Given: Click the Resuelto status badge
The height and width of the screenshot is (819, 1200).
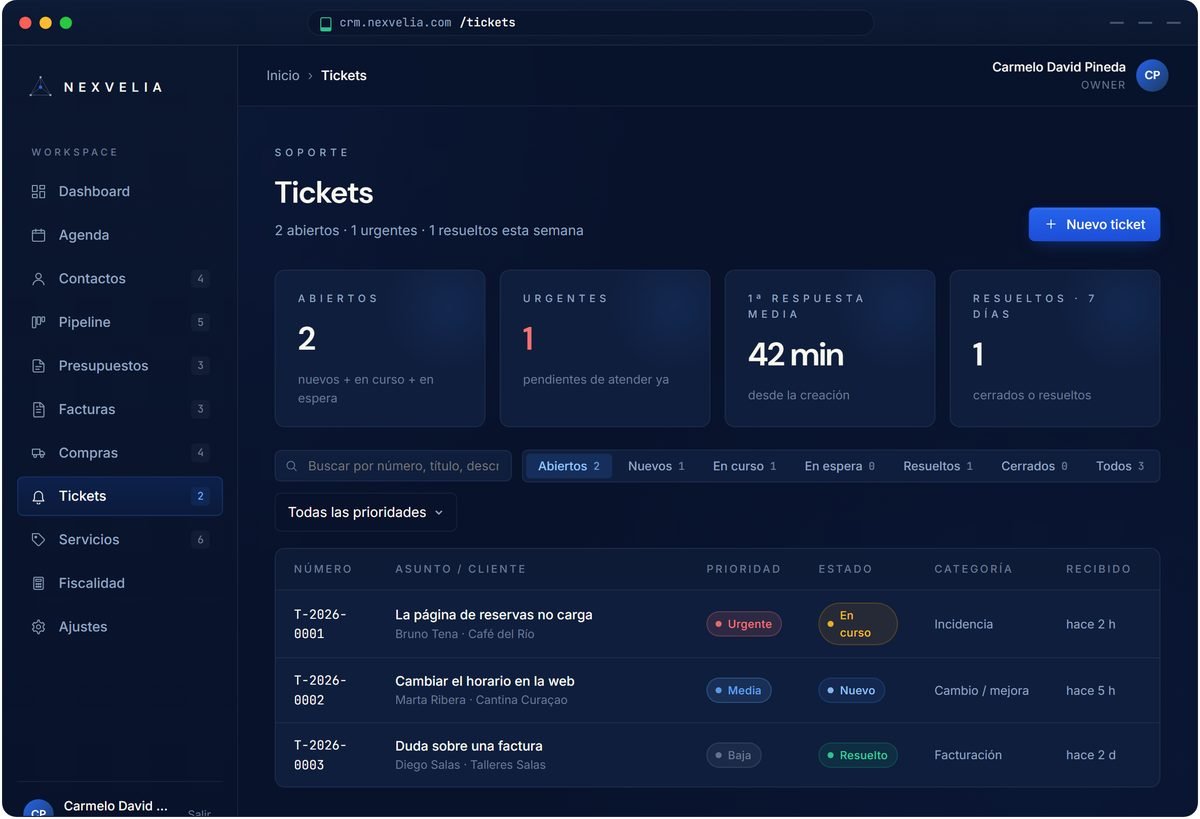Looking at the screenshot, I should click(x=858, y=755).
